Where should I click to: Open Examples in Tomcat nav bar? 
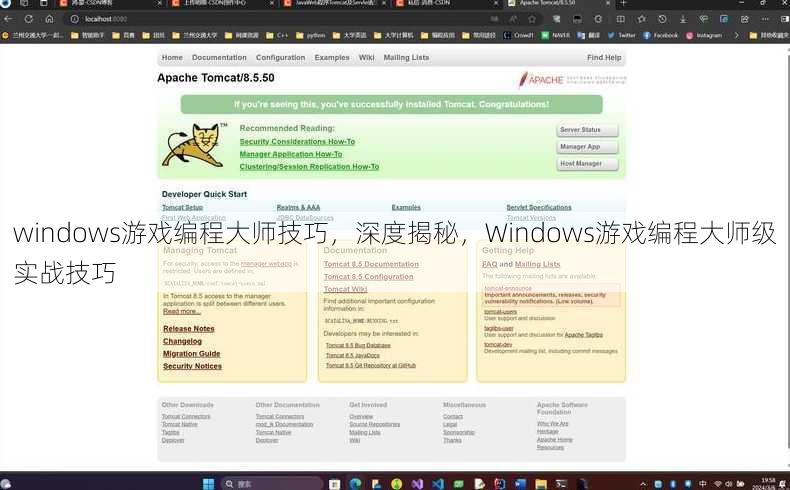tap(332, 57)
